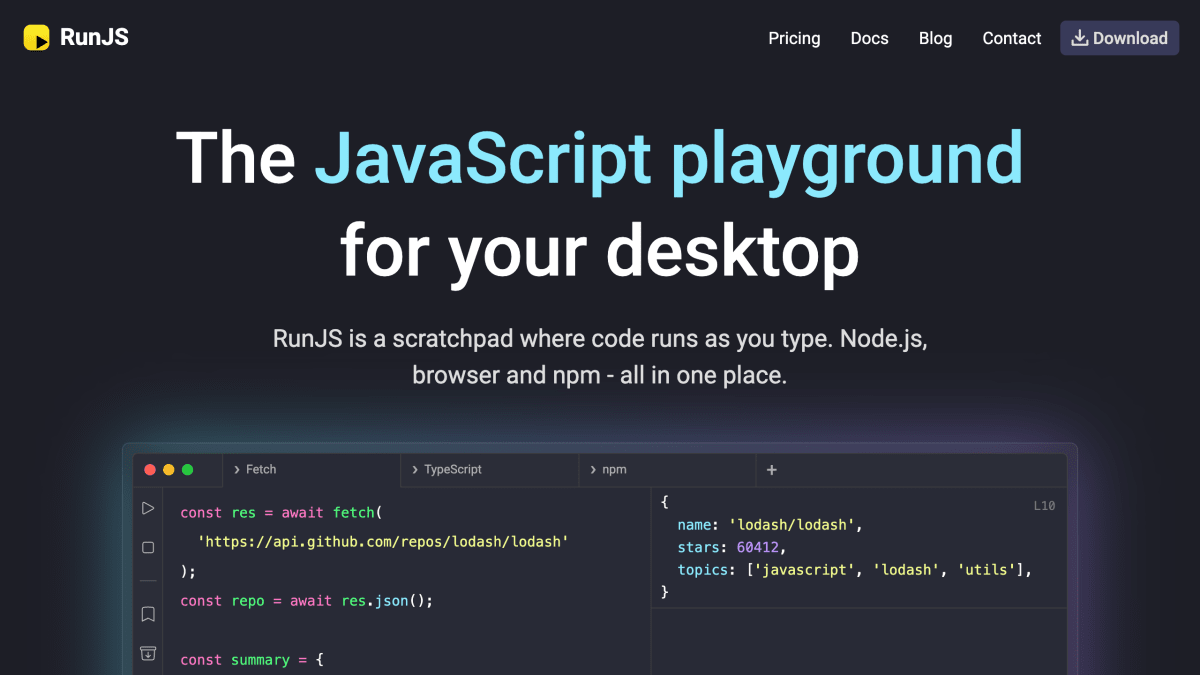The width and height of the screenshot is (1200, 675).
Task: Click the 'stars: 60412' output line
Action: click(x=732, y=547)
